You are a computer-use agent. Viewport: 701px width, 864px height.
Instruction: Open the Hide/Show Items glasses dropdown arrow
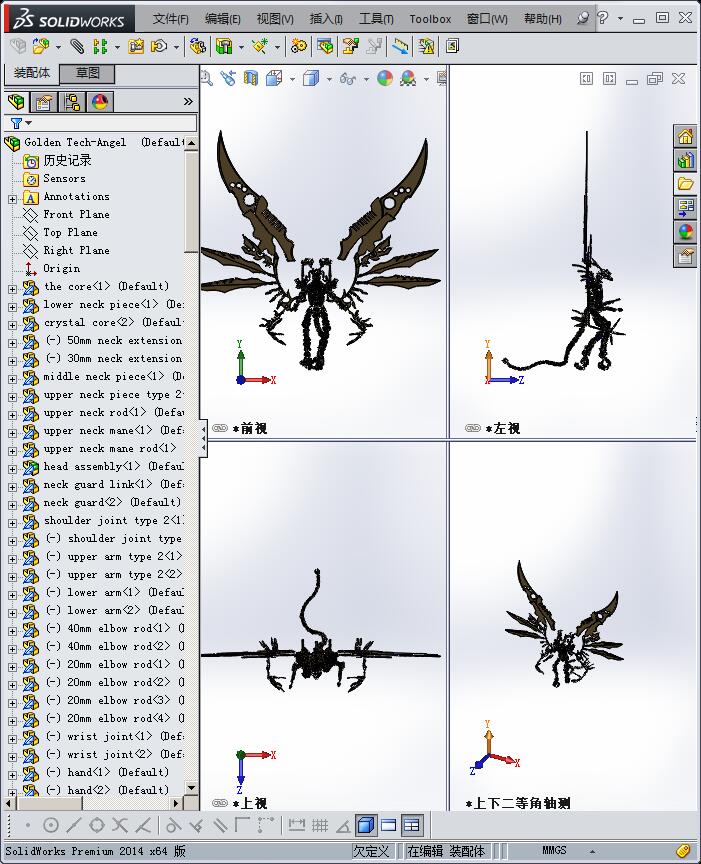(366, 79)
